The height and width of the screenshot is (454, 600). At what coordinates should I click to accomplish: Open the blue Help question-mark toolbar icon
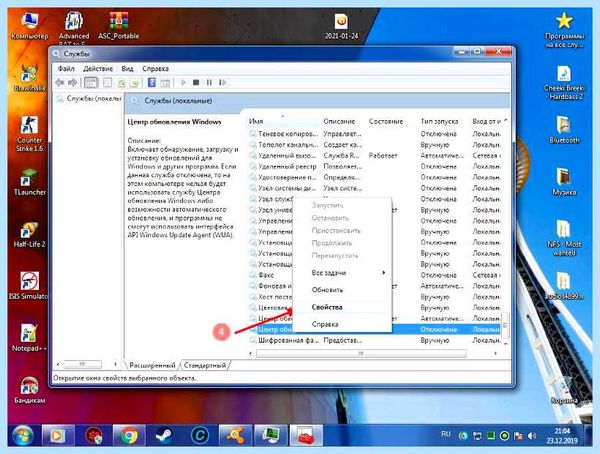[152, 82]
